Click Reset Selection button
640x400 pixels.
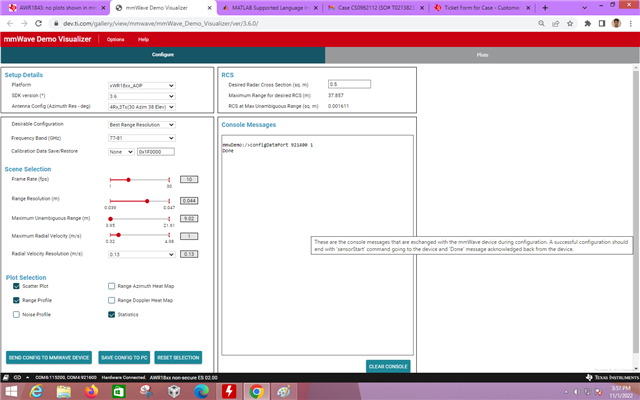[x=178, y=358]
